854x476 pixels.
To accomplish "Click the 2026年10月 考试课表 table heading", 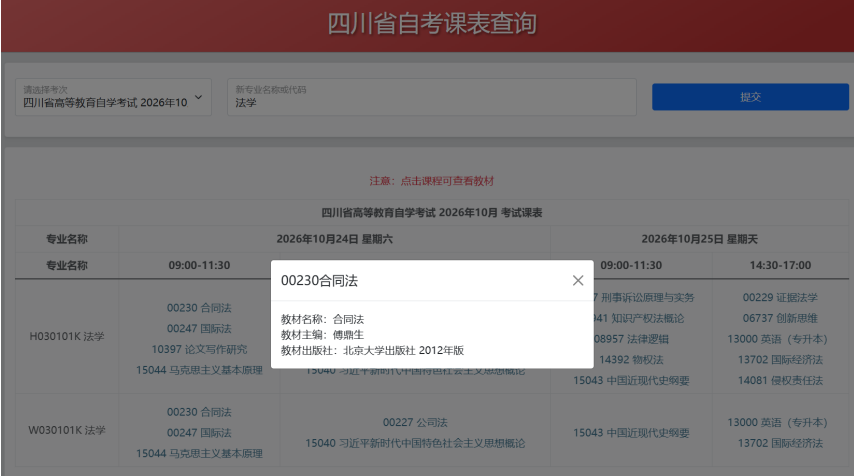I will [x=431, y=212].
